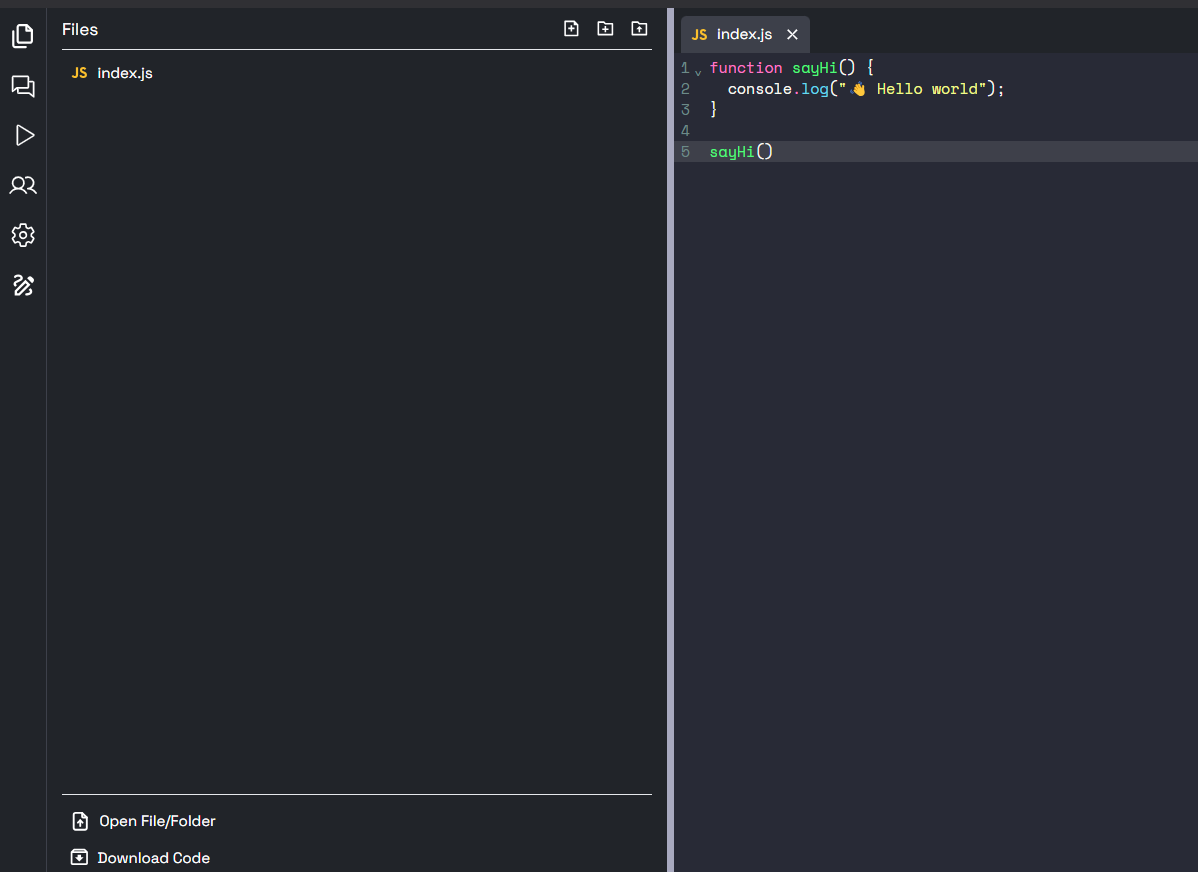Open the Chats panel from sidebar
The width and height of the screenshot is (1198, 872).
point(23,86)
